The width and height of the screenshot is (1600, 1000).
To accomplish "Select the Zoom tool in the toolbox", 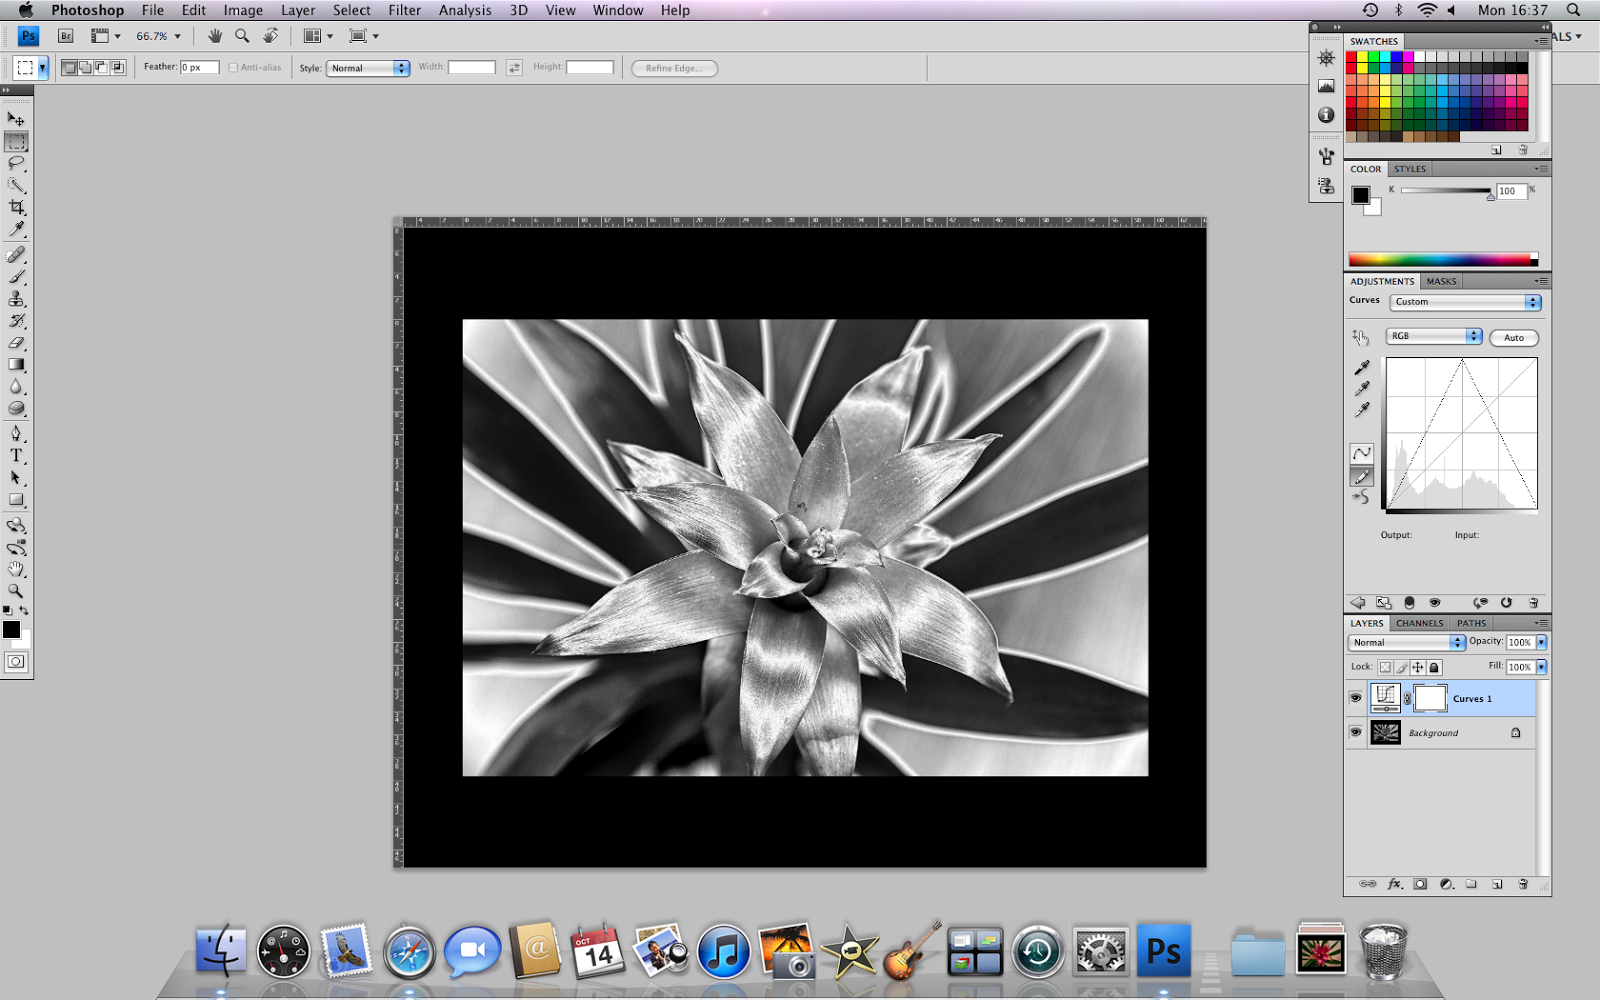I will coord(16,591).
